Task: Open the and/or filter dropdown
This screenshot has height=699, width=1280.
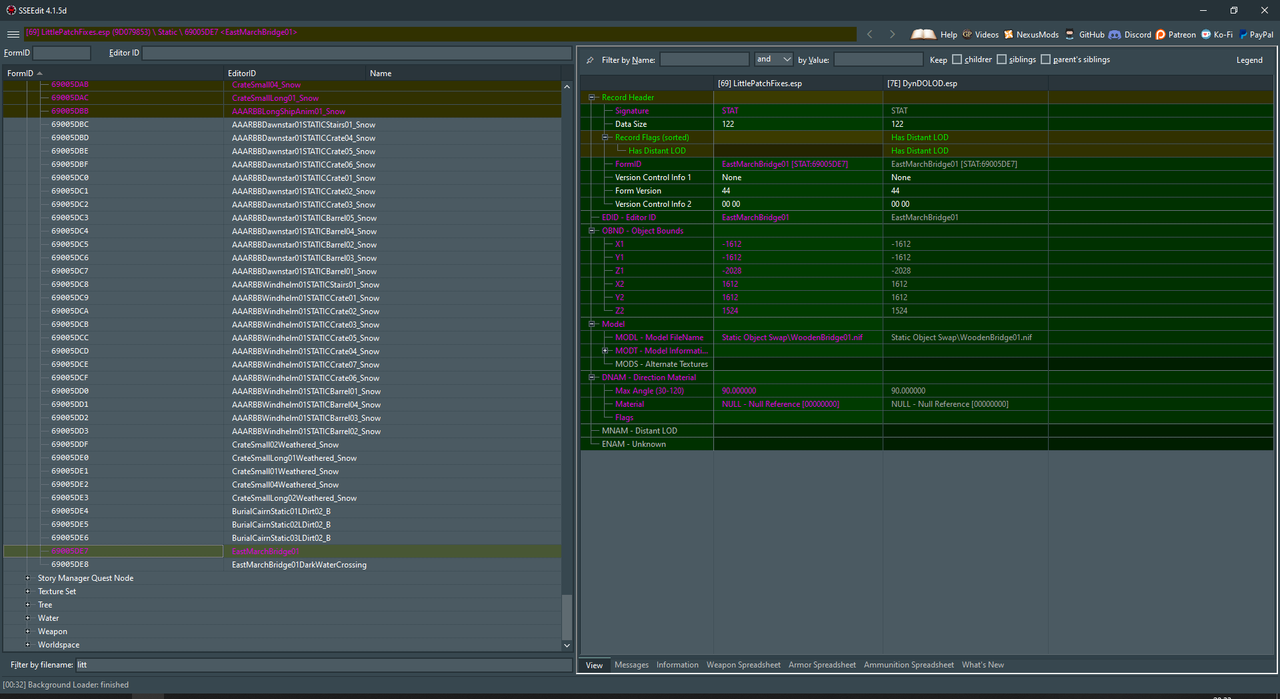Action: tap(774, 60)
